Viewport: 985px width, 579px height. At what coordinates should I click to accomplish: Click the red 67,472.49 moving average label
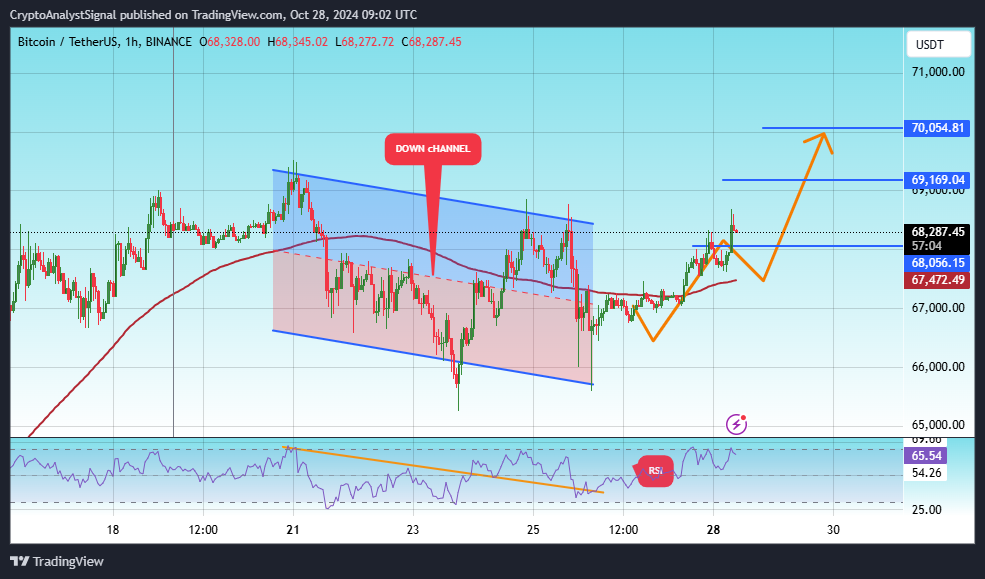(937, 279)
